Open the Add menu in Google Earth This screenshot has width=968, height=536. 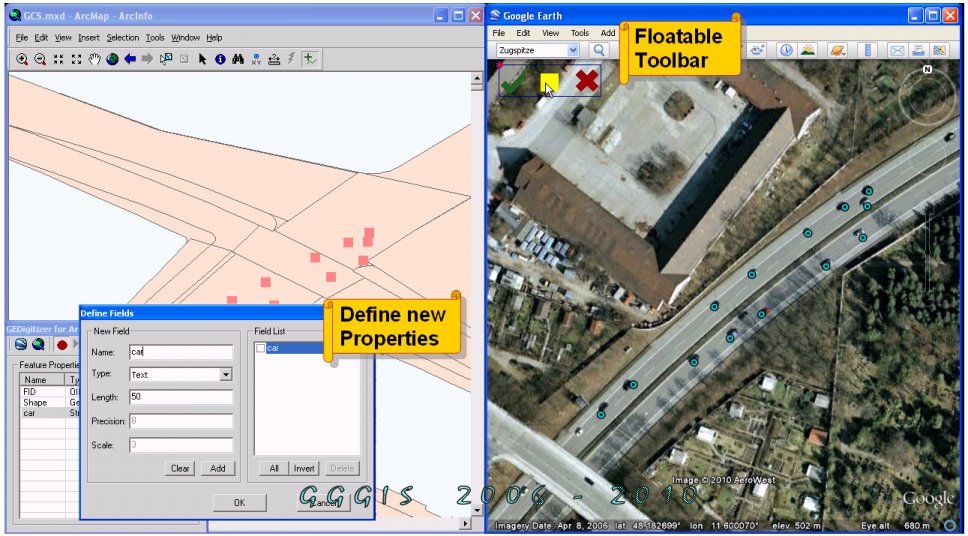[x=608, y=33]
